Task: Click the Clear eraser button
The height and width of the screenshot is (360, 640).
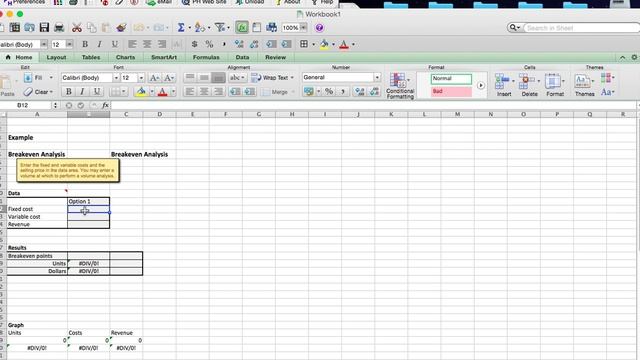Action: (x=38, y=92)
